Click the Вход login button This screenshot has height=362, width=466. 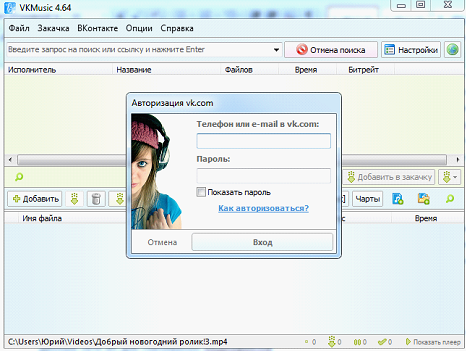coord(262,242)
